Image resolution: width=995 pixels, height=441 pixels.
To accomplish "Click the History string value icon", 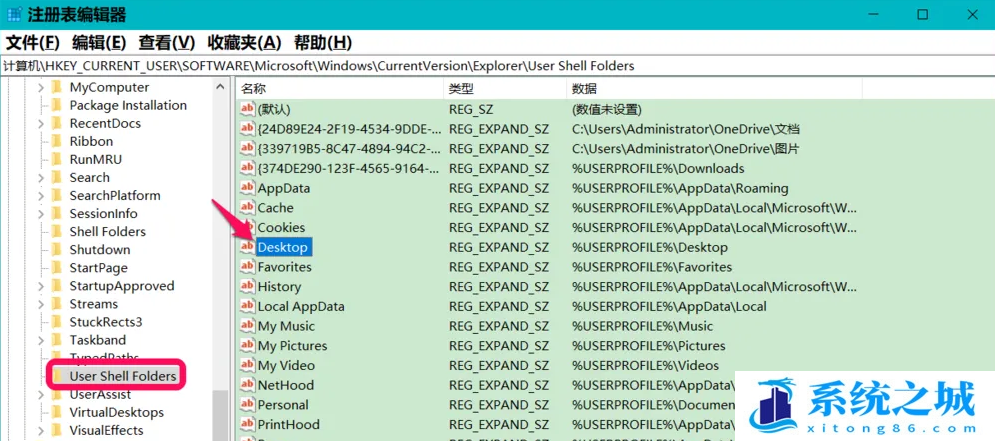I will pyautogui.click(x=247, y=286).
